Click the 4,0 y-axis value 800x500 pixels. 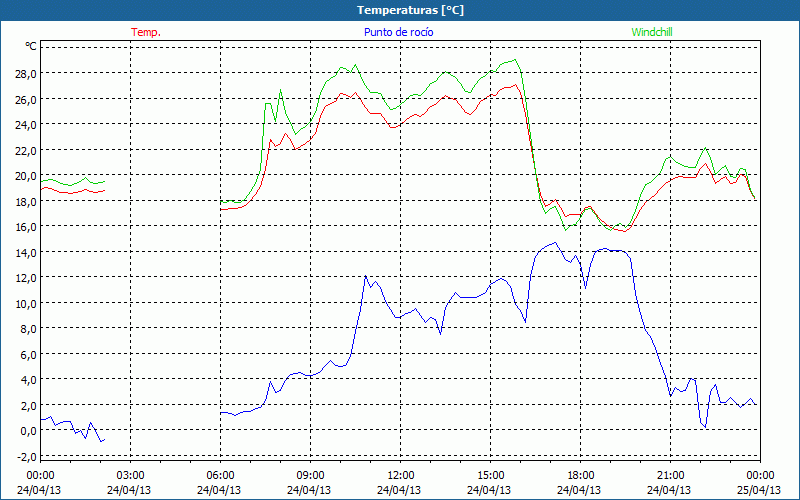(x=29, y=380)
